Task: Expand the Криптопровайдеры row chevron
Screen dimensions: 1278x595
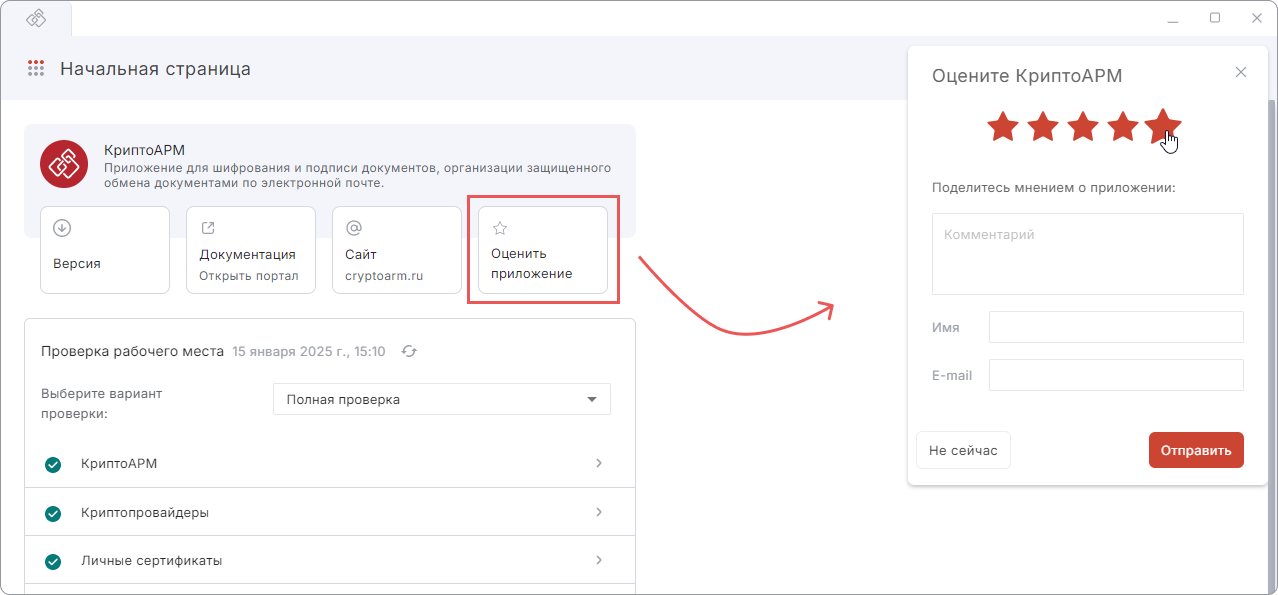Action: [x=599, y=511]
